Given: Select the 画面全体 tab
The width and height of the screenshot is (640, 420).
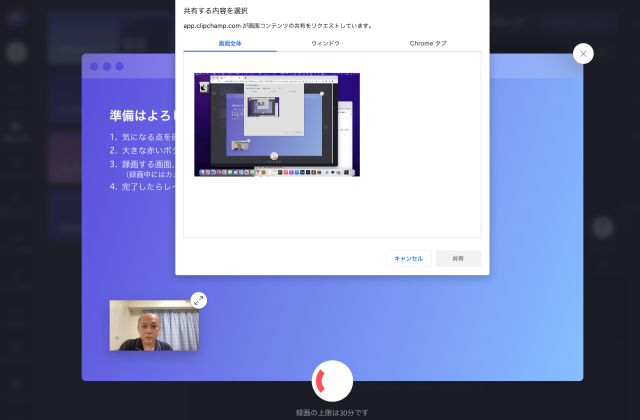Looking at the screenshot, I should point(229,44).
